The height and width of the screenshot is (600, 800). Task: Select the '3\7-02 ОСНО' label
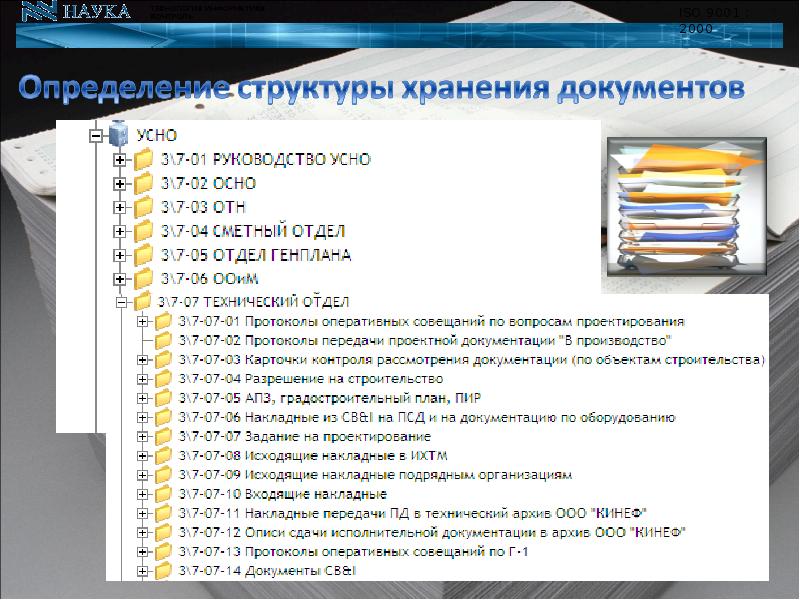coord(208,184)
